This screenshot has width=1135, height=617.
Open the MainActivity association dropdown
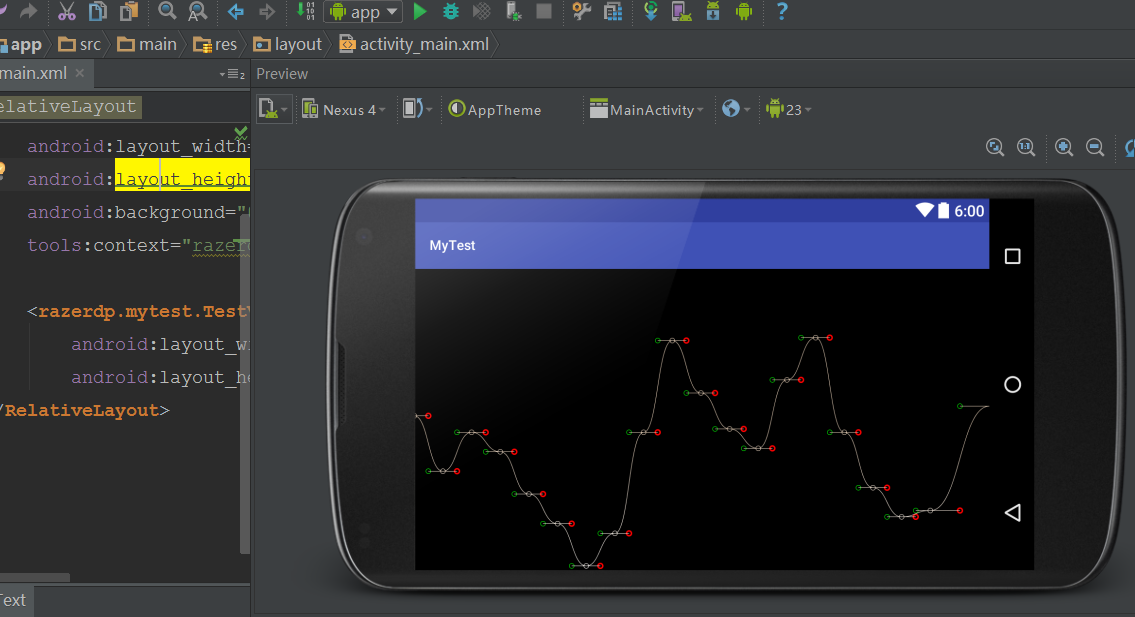[646, 109]
